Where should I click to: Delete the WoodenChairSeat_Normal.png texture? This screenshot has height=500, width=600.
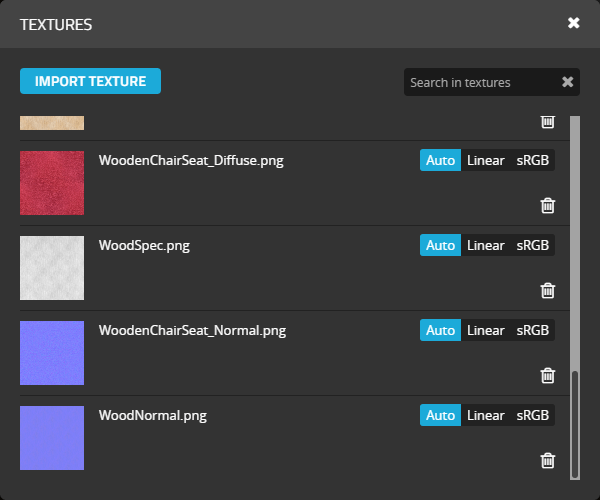pos(547,375)
